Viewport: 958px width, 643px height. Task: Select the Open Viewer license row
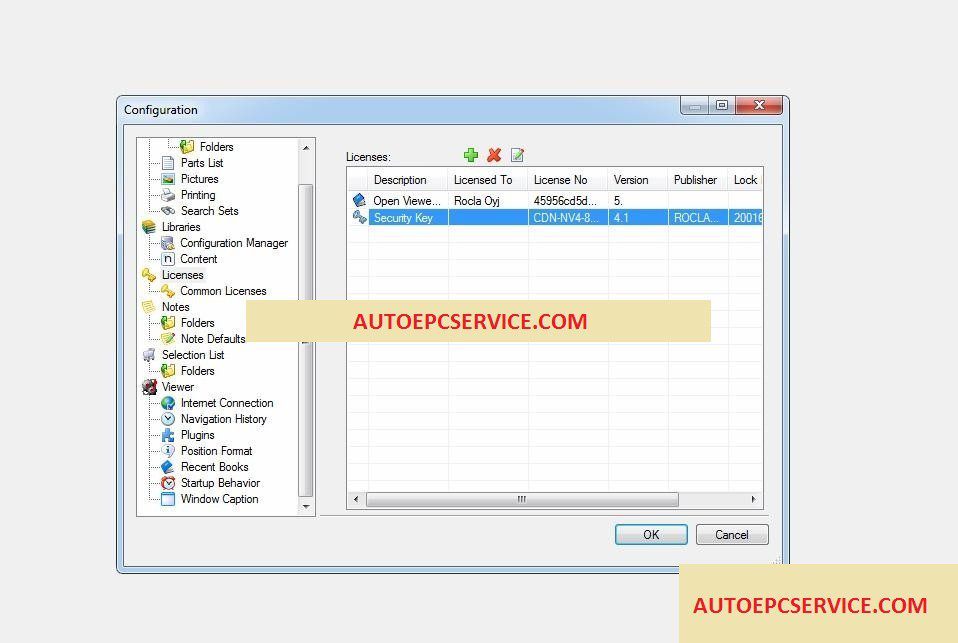[x=556, y=200]
